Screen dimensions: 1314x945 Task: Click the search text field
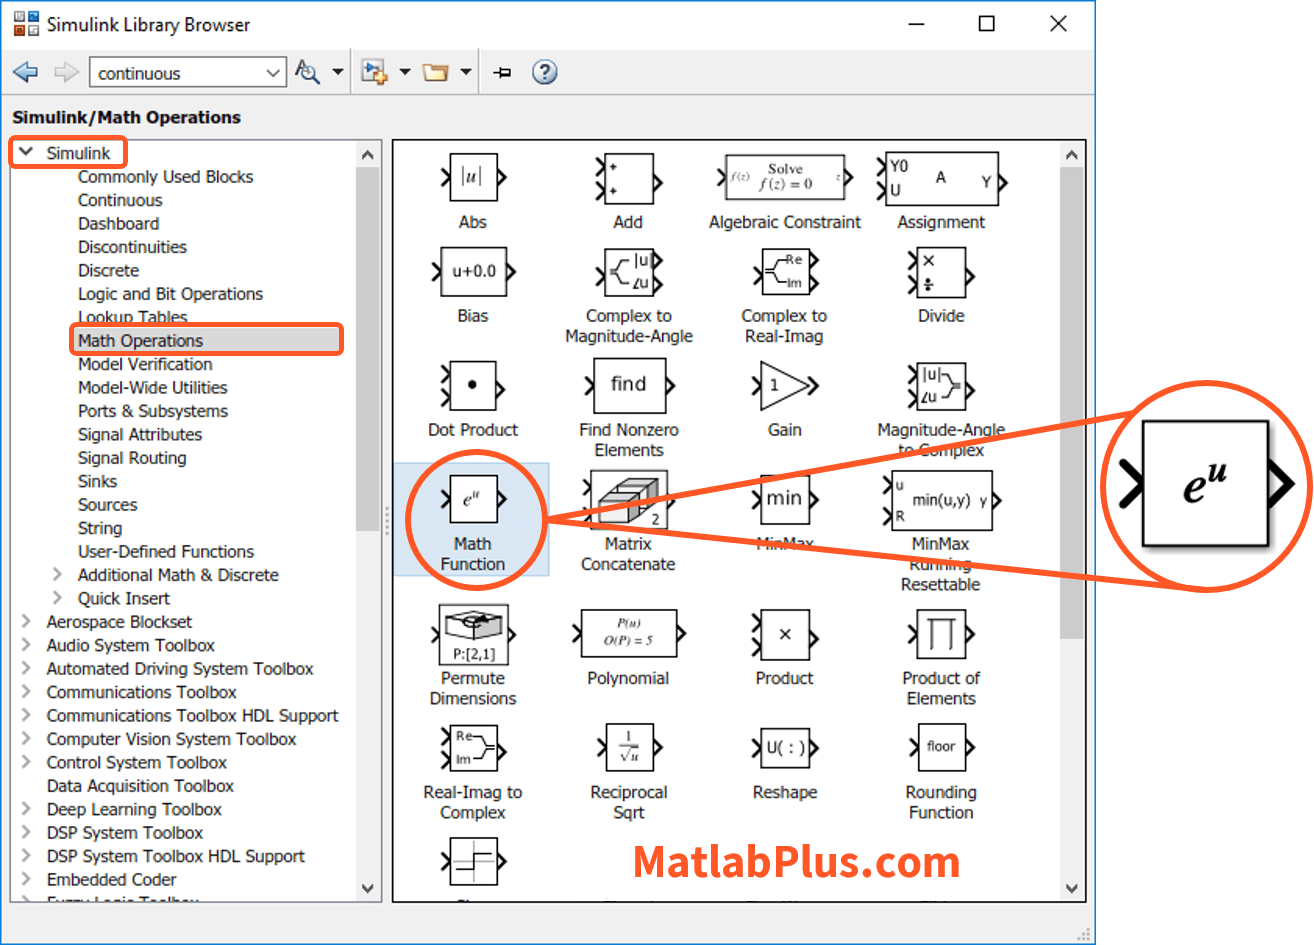(x=175, y=73)
